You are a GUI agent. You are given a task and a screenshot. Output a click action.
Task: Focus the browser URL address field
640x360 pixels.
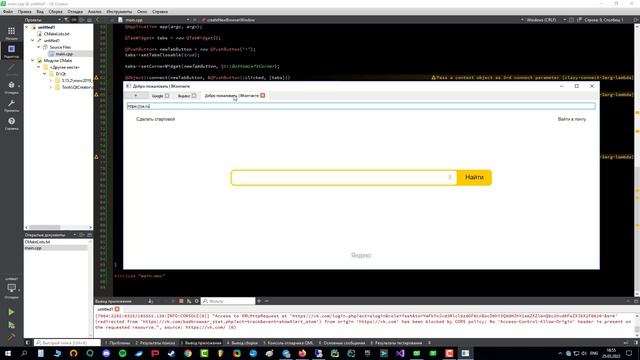tap(361, 106)
